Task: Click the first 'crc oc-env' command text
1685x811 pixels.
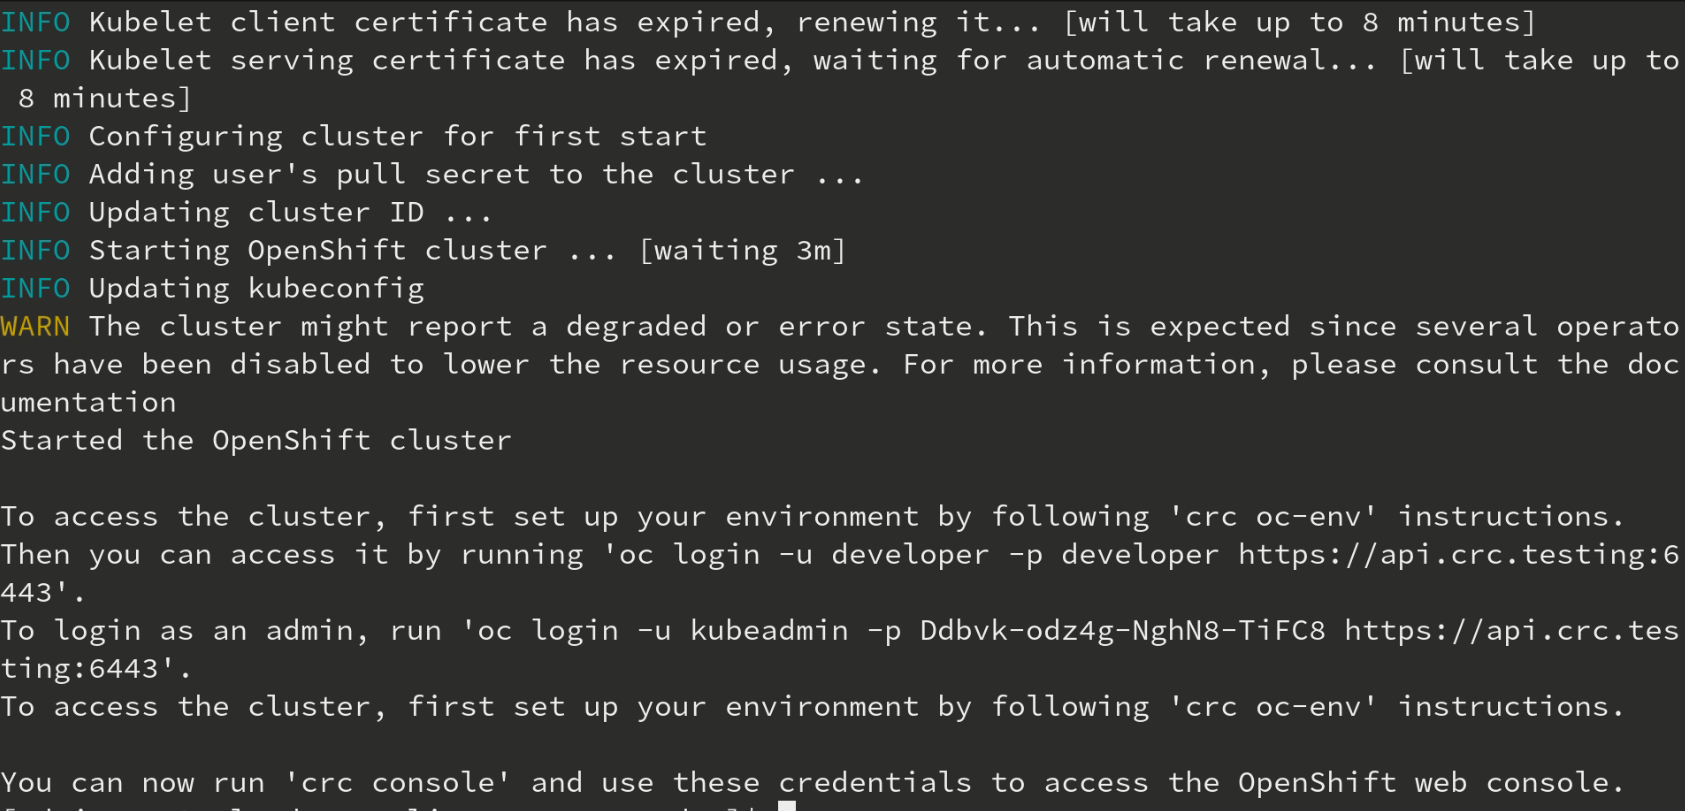Action: pos(1273,516)
